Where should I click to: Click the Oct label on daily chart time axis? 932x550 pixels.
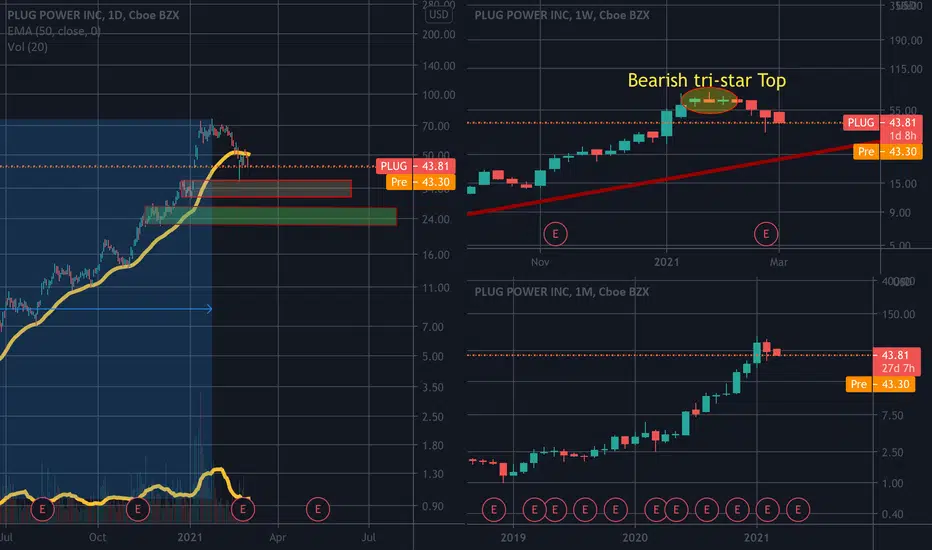coord(97,537)
